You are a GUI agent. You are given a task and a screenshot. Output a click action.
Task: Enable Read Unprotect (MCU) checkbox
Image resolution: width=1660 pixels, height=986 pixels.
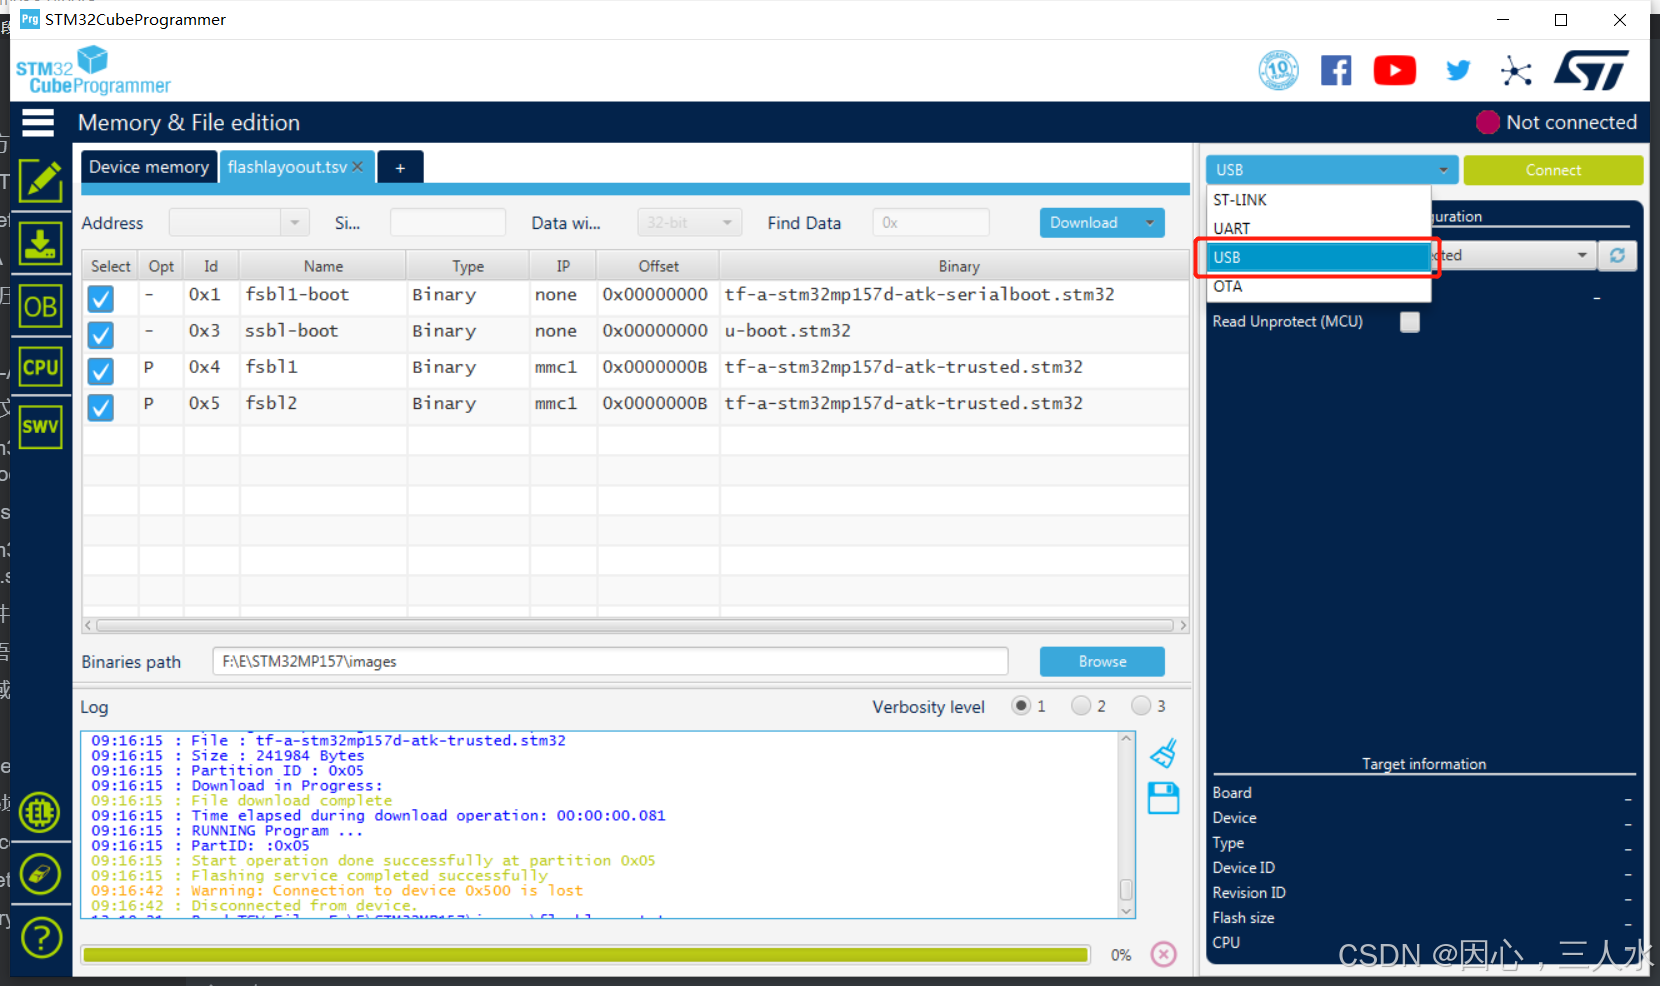(x=1410, y=322)
